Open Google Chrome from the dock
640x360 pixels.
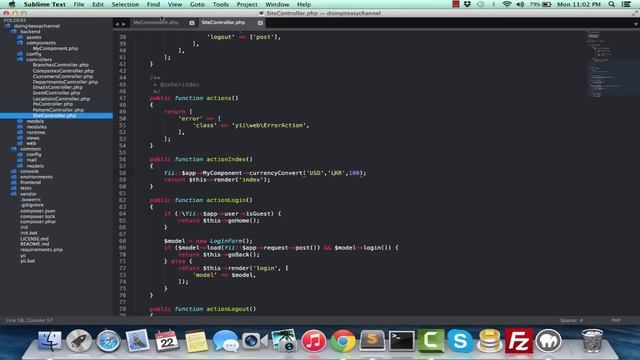tap(343, 341)
